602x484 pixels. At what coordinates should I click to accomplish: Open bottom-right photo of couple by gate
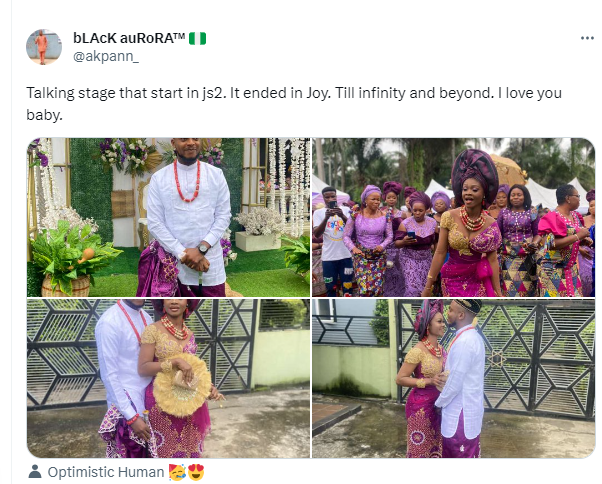[454, 378]
